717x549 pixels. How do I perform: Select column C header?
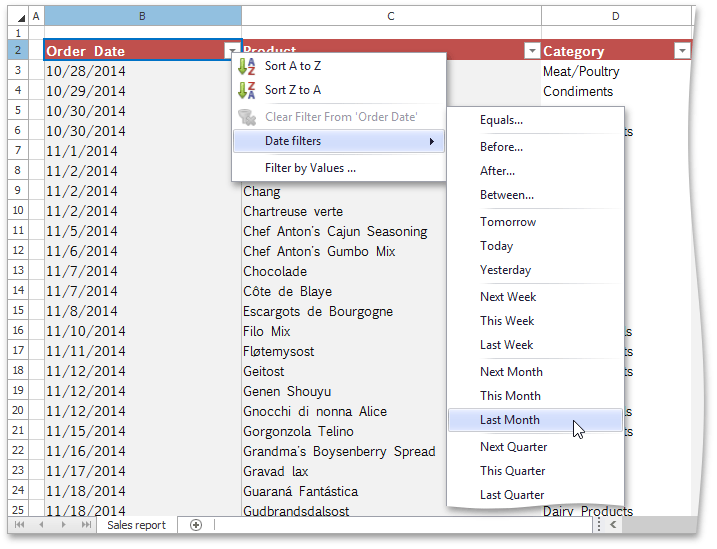coord(391,16)
